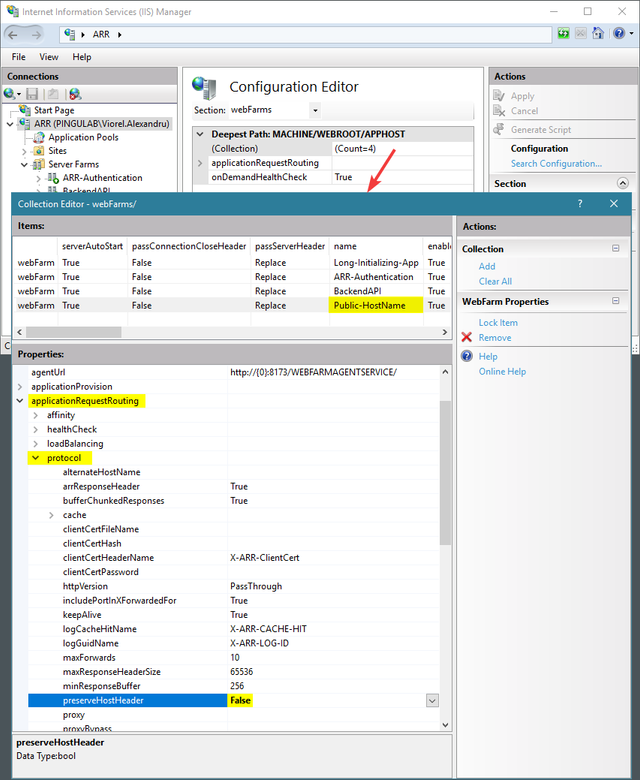Click the maxForwards value 10
Screen dimensions: 640x780
(x=235, y=657)
